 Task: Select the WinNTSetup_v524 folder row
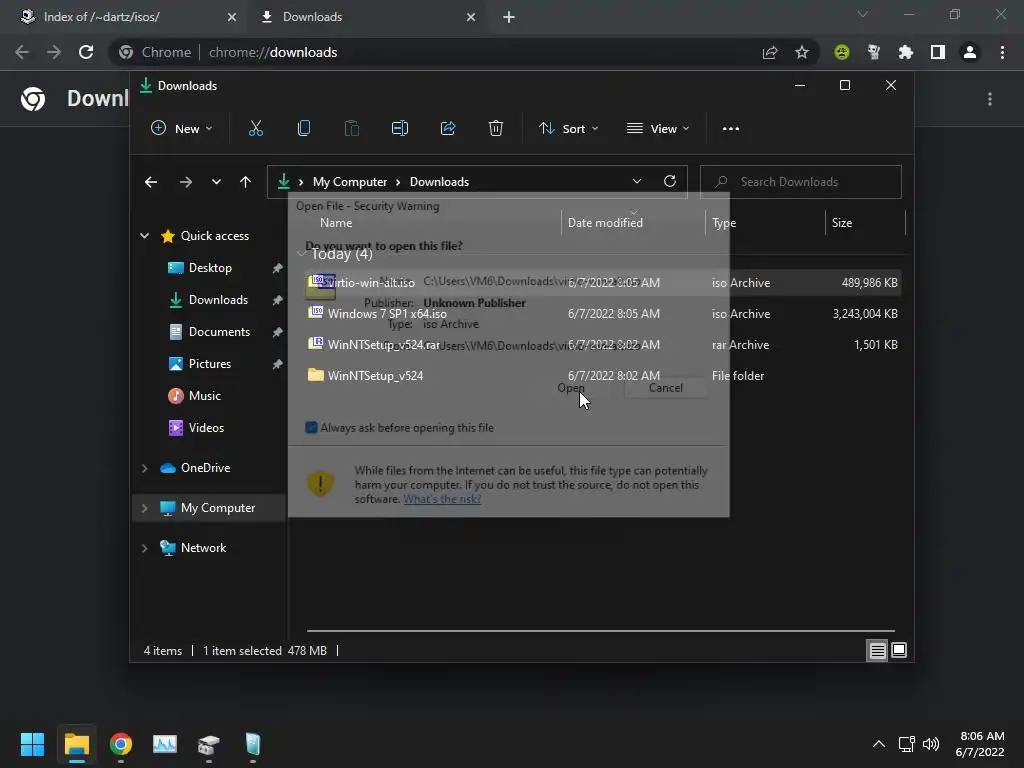coord(603,376)
